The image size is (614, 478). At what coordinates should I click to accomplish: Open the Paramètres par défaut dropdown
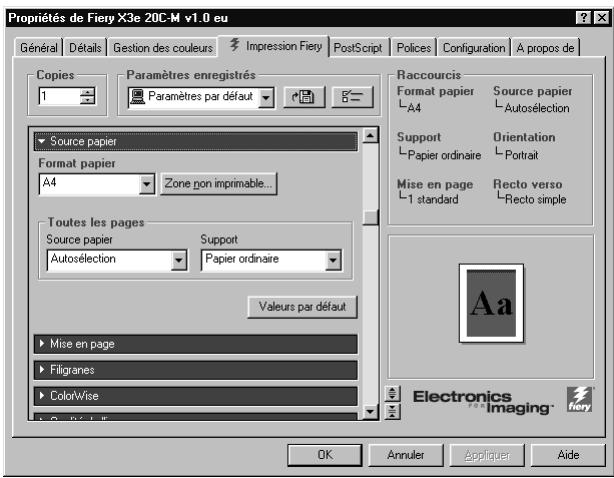(x=266, y=97)
